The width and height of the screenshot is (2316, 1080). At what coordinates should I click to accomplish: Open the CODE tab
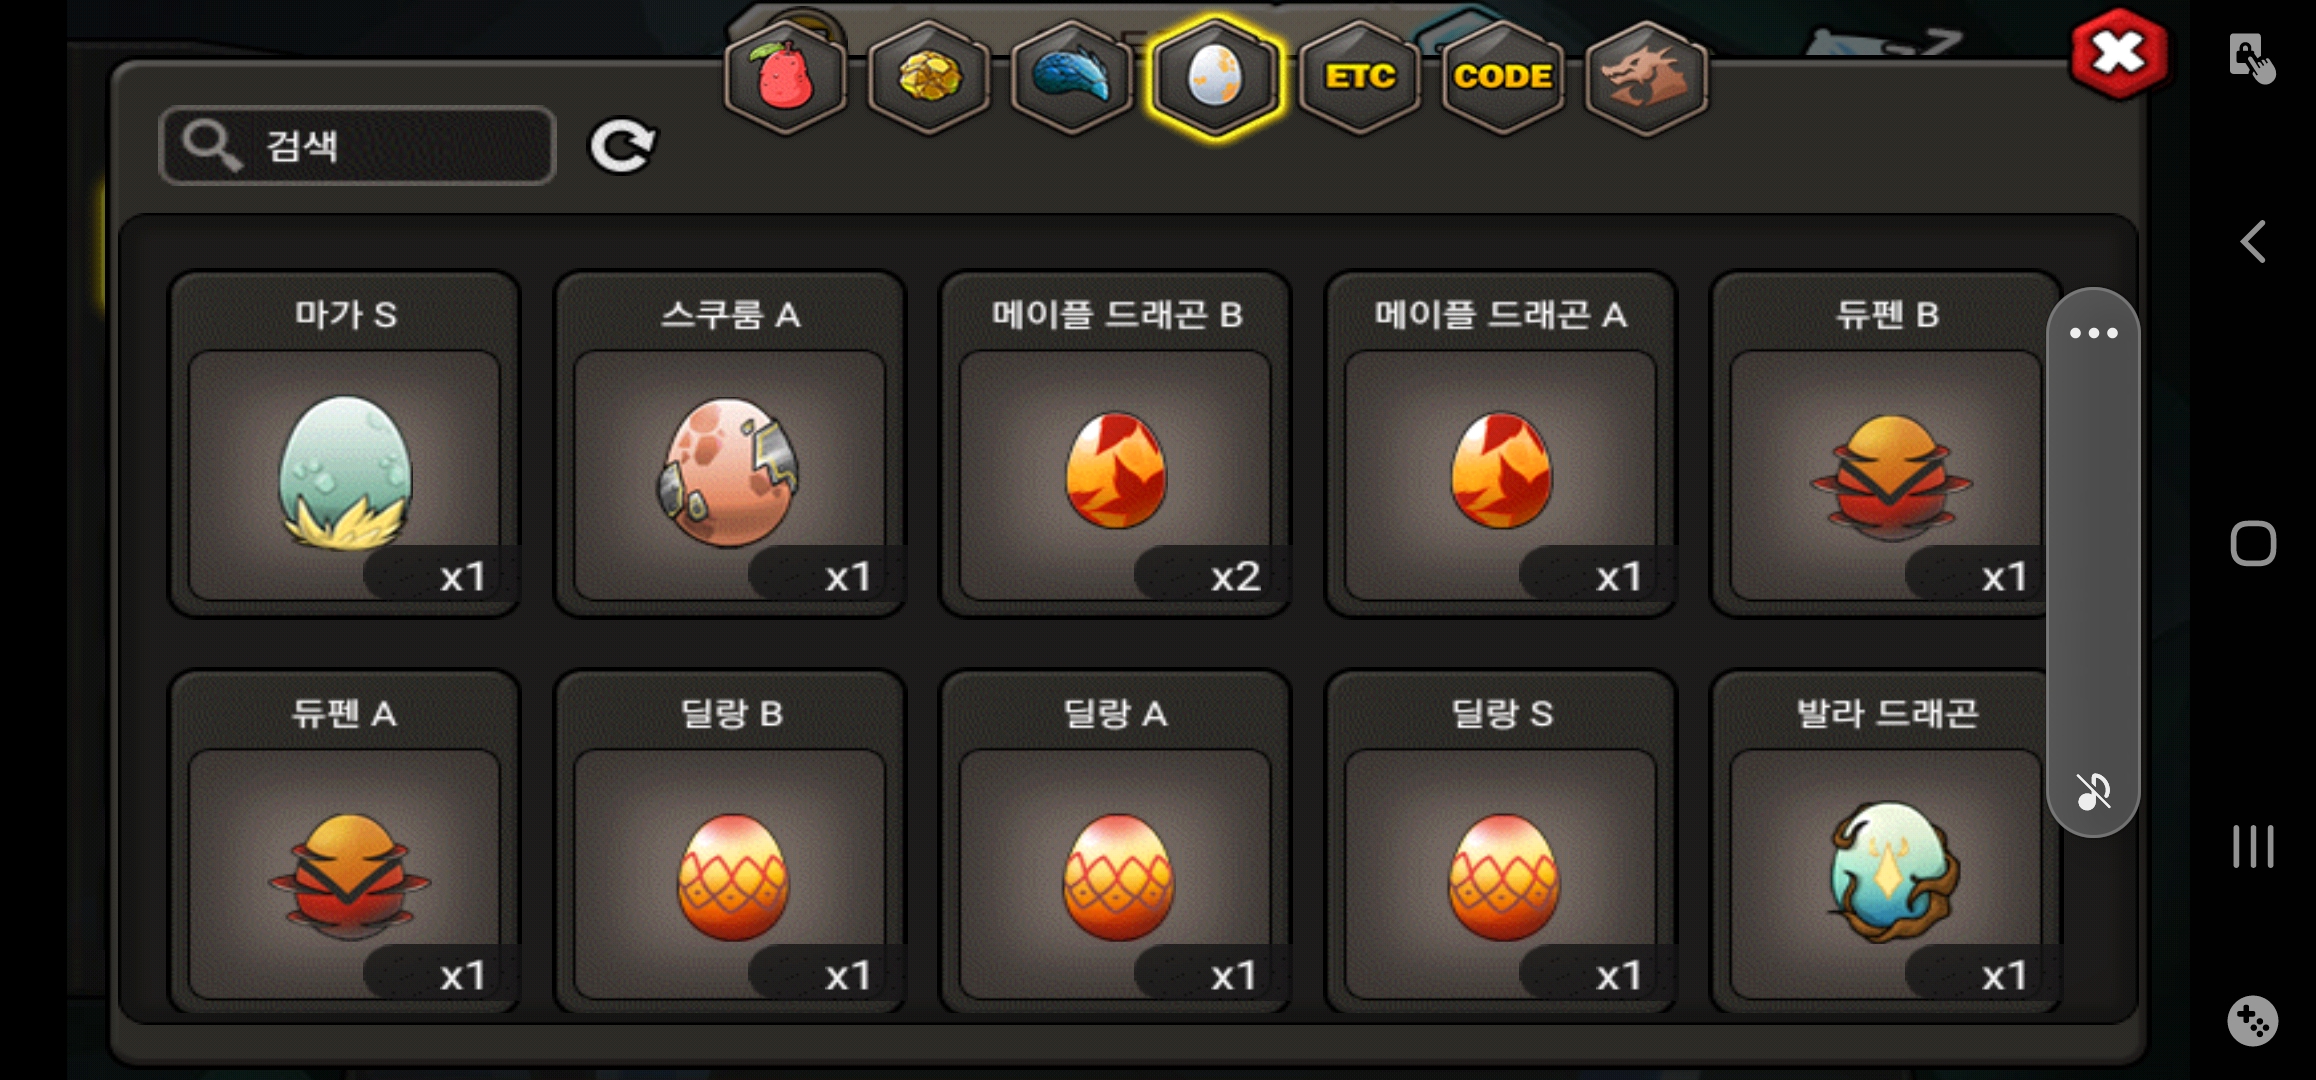click(1503, 77)
